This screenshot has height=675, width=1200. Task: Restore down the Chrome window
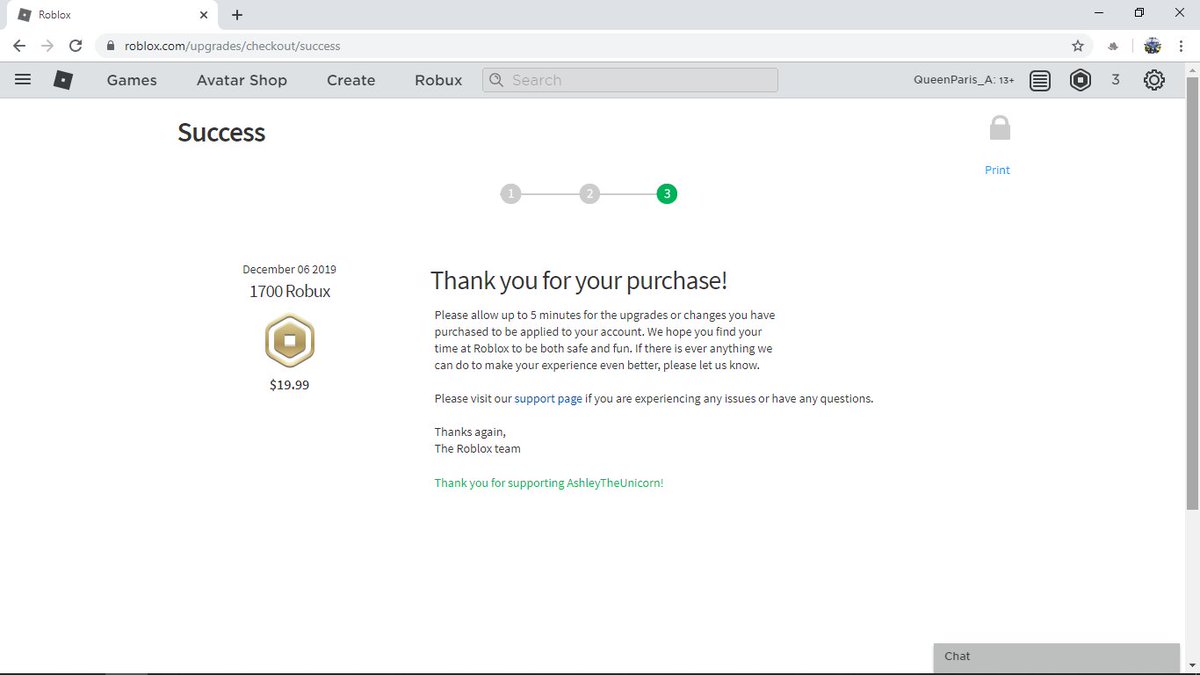point(1139,13)
